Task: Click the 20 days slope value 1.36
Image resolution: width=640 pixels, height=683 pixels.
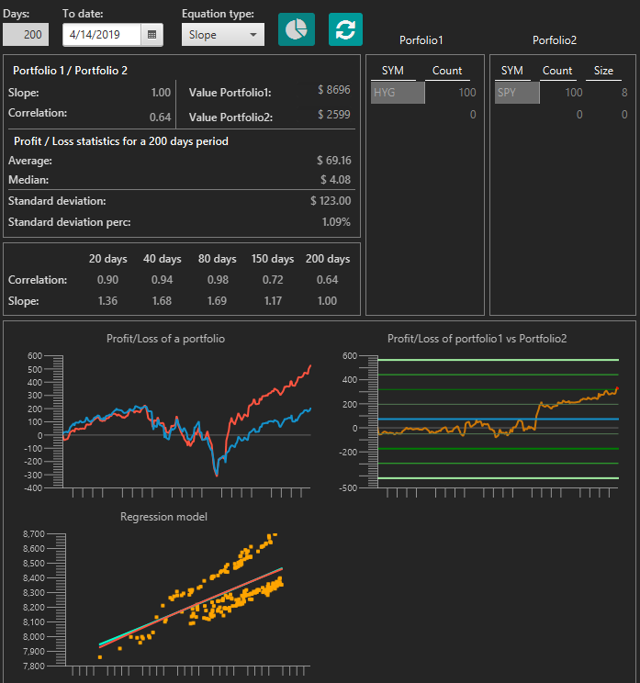Action: coord(108,301)
